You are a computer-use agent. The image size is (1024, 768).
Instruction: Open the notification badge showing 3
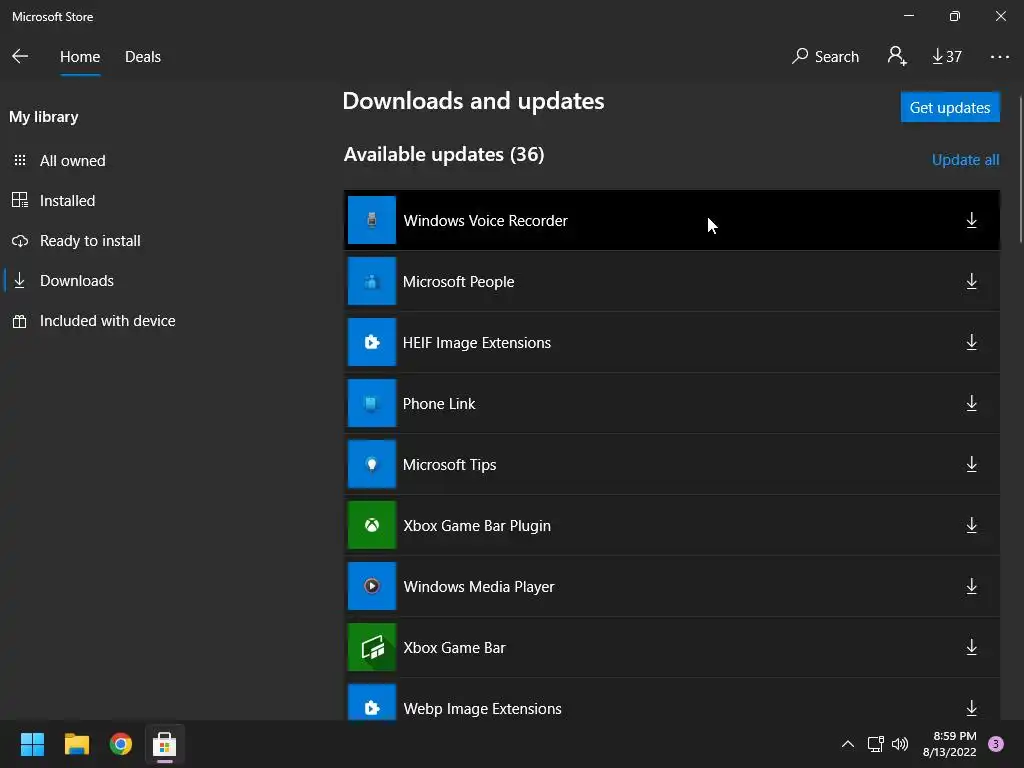click(x=996, y=744)
